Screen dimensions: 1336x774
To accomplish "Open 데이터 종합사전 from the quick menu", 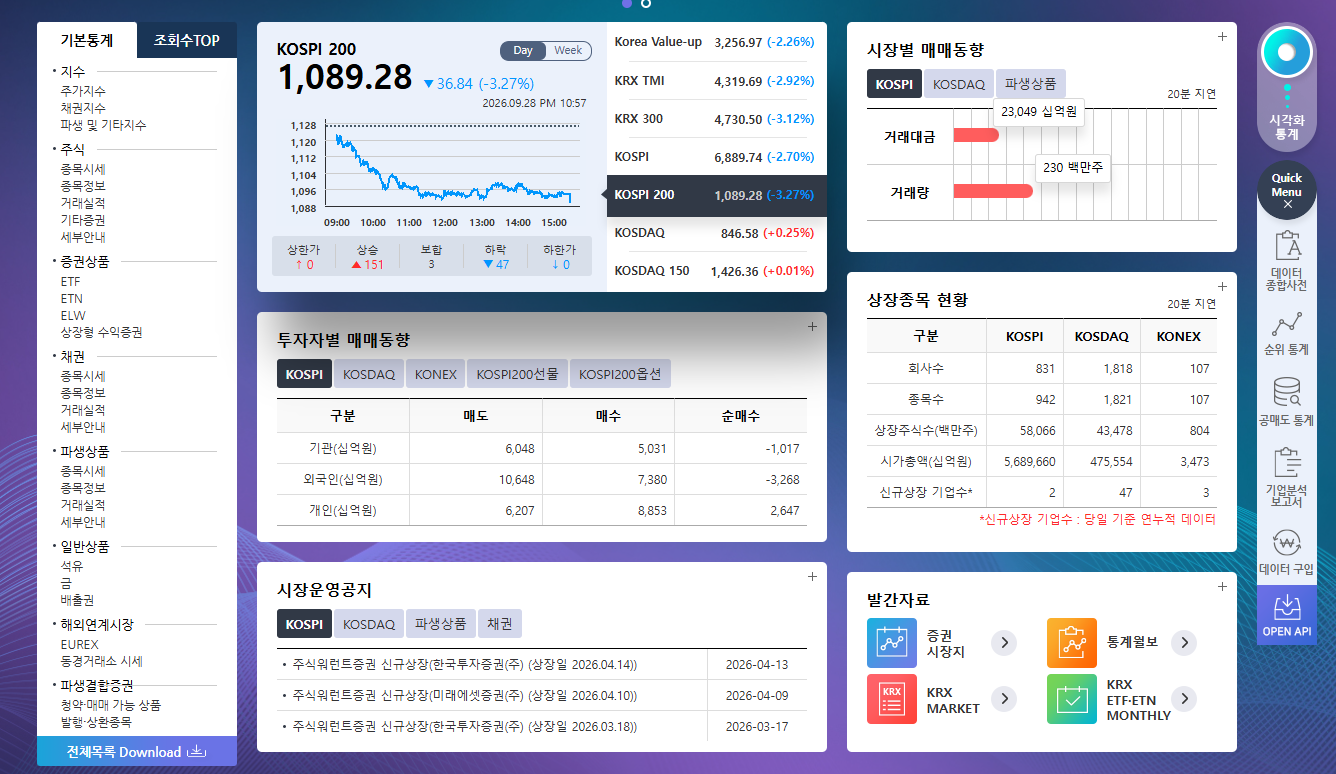I will 1287,260.
